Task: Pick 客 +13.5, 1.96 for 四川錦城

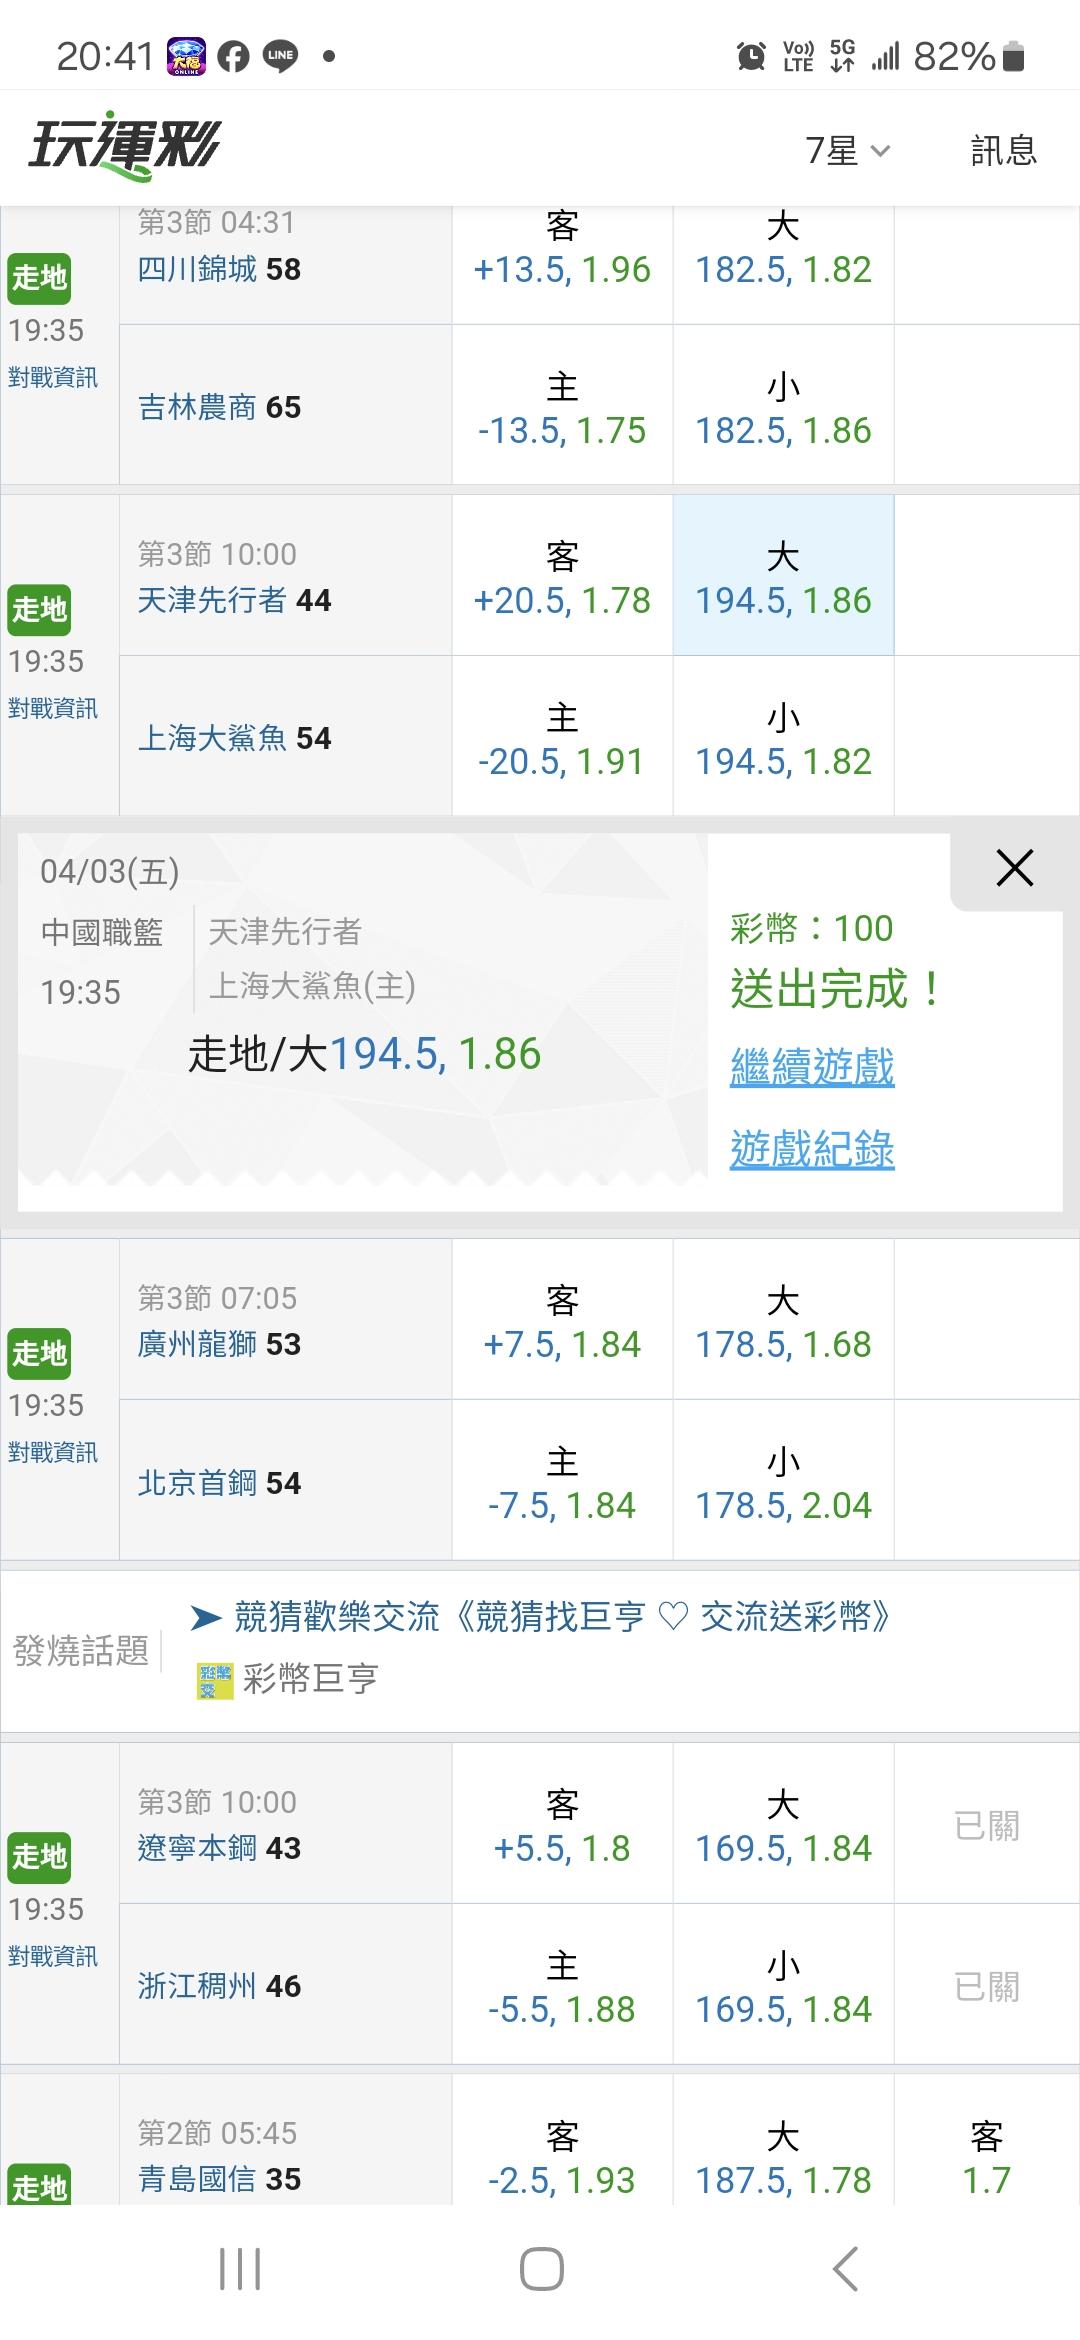Action: (562, 249)
